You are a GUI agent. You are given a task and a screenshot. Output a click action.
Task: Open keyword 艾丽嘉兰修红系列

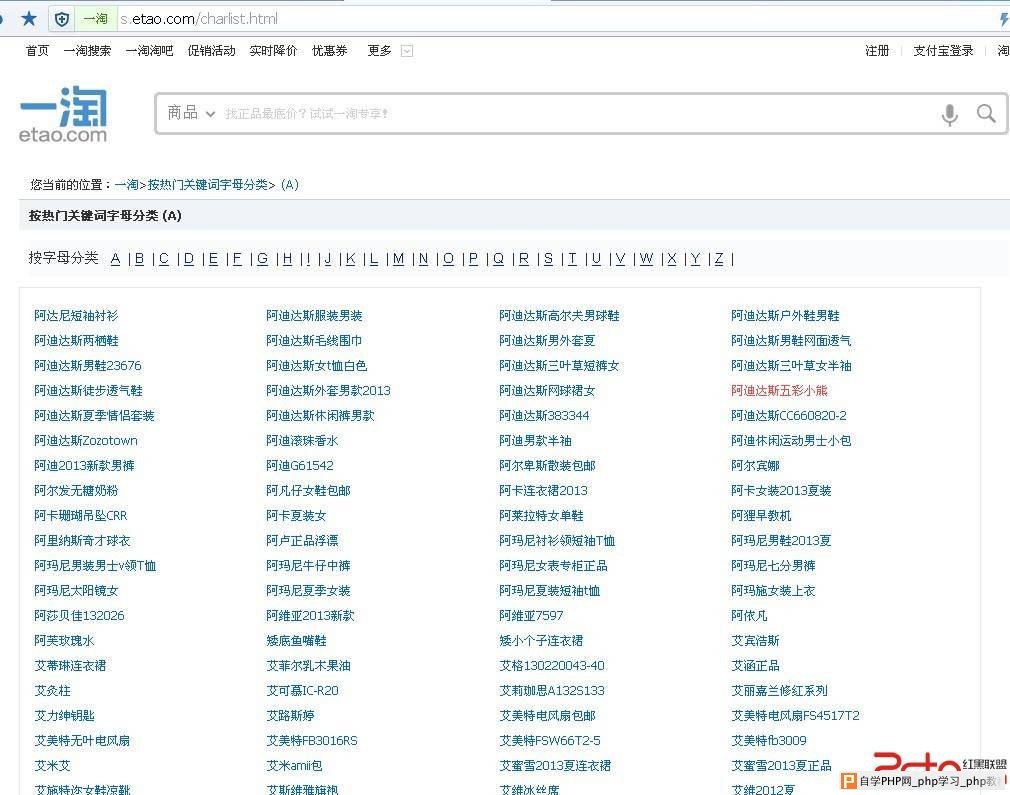(x=779, y=691)
